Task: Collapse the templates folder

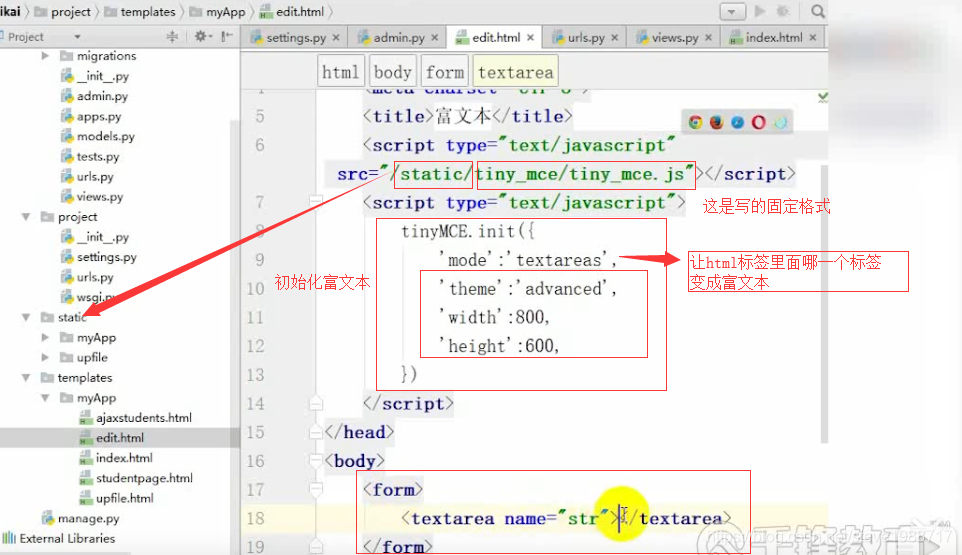Action: coord(26,377)
